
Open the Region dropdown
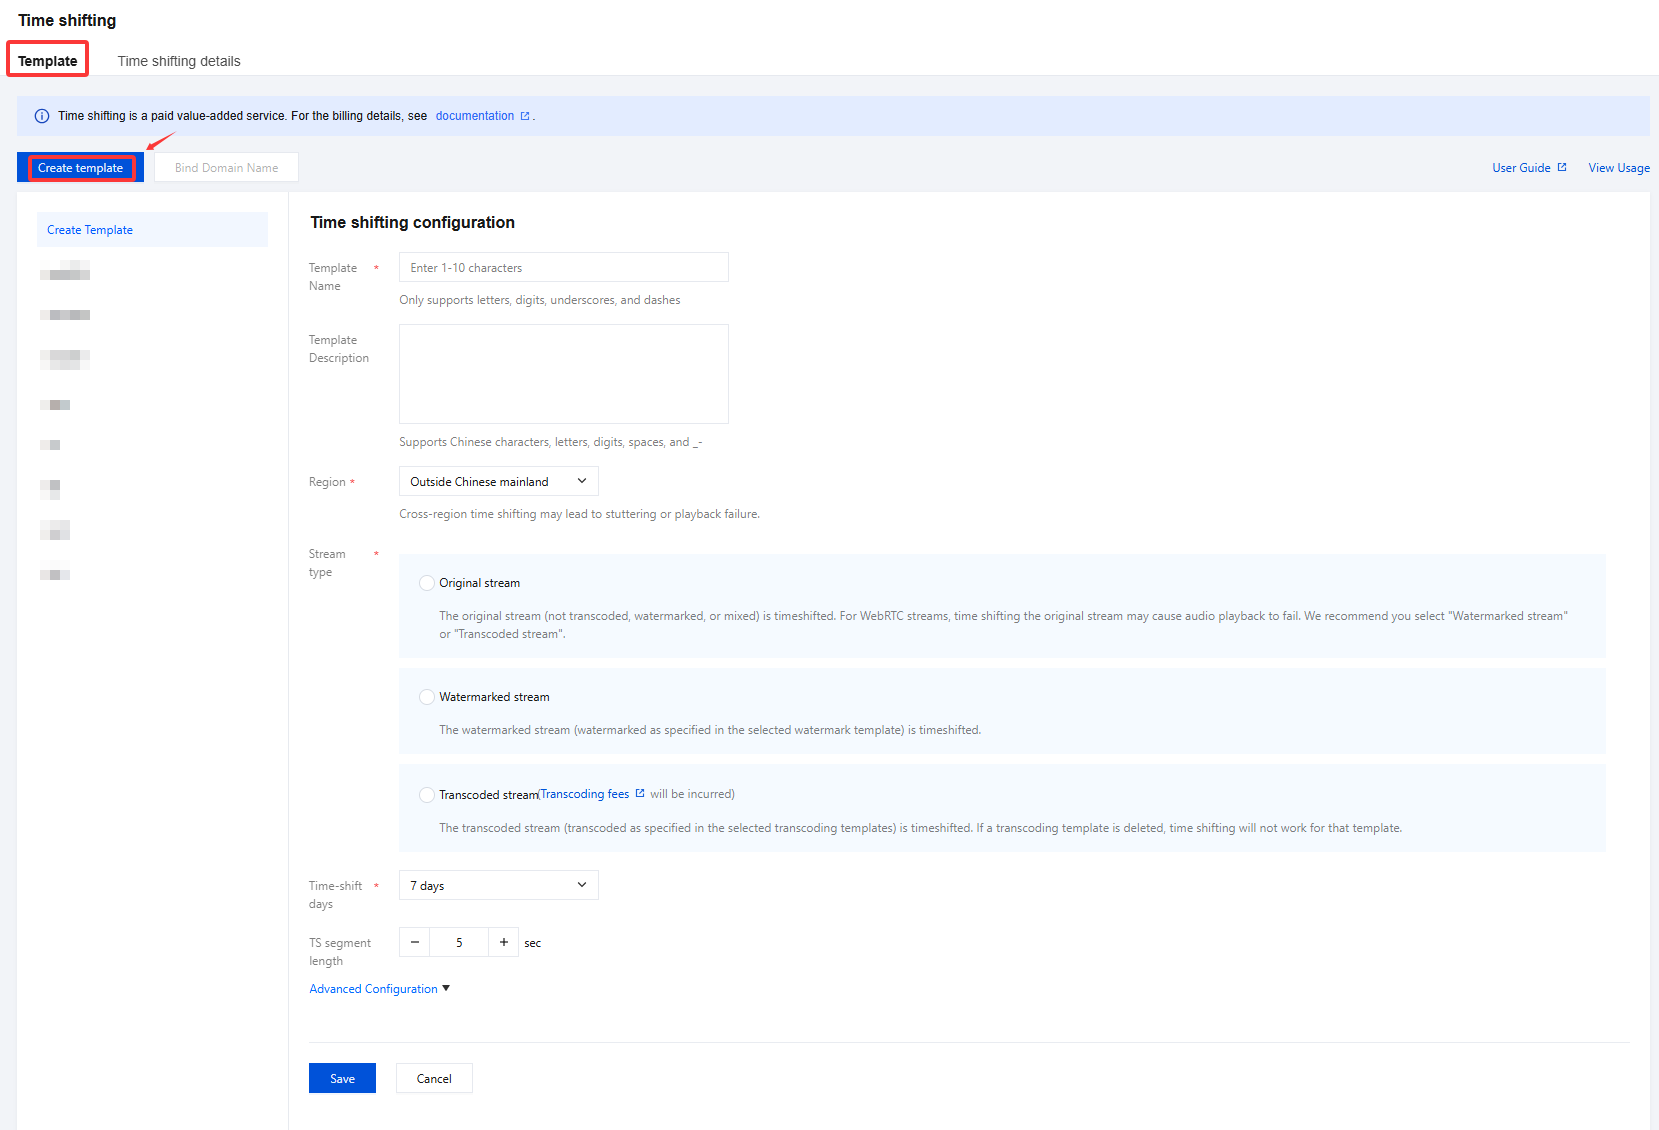click(x=498, y=481)
